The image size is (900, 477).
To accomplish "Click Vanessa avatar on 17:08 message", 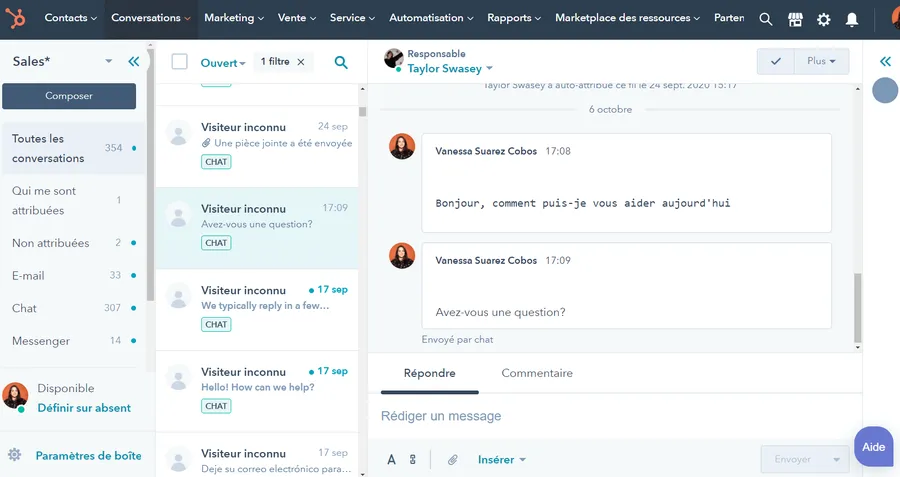I will pyautogui.click(x=402, y=146).
